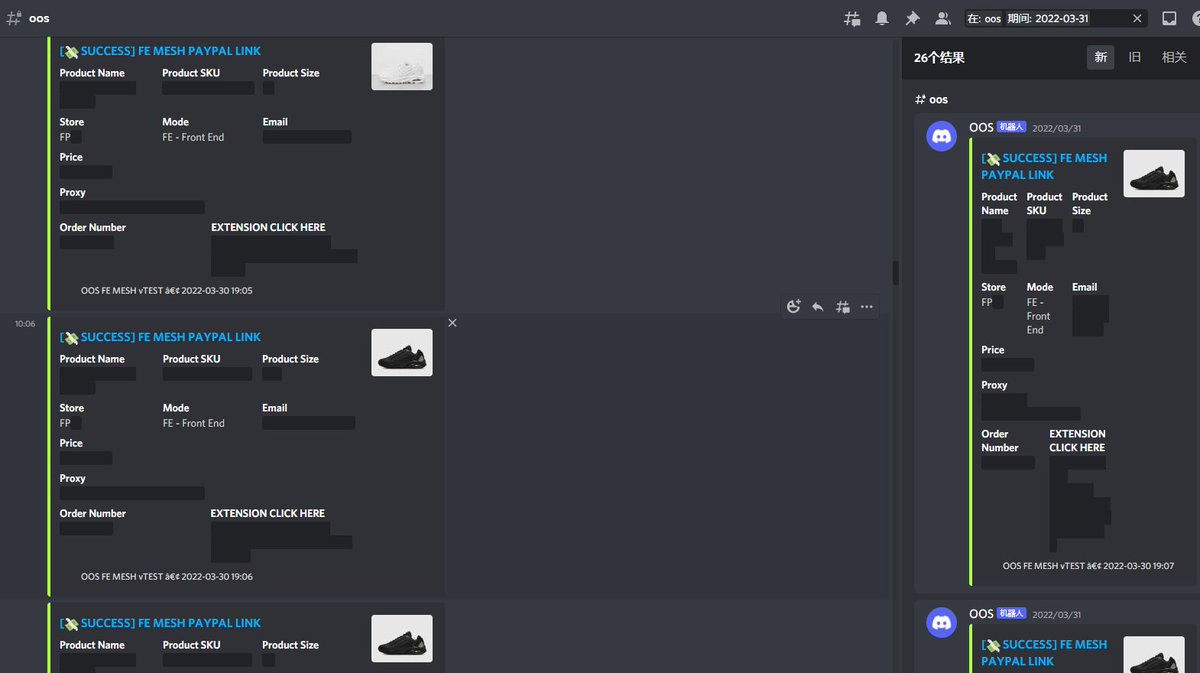
Task: Add a reaction from the message toolbar
Action: pyautogui.click(x=794, y=307)
